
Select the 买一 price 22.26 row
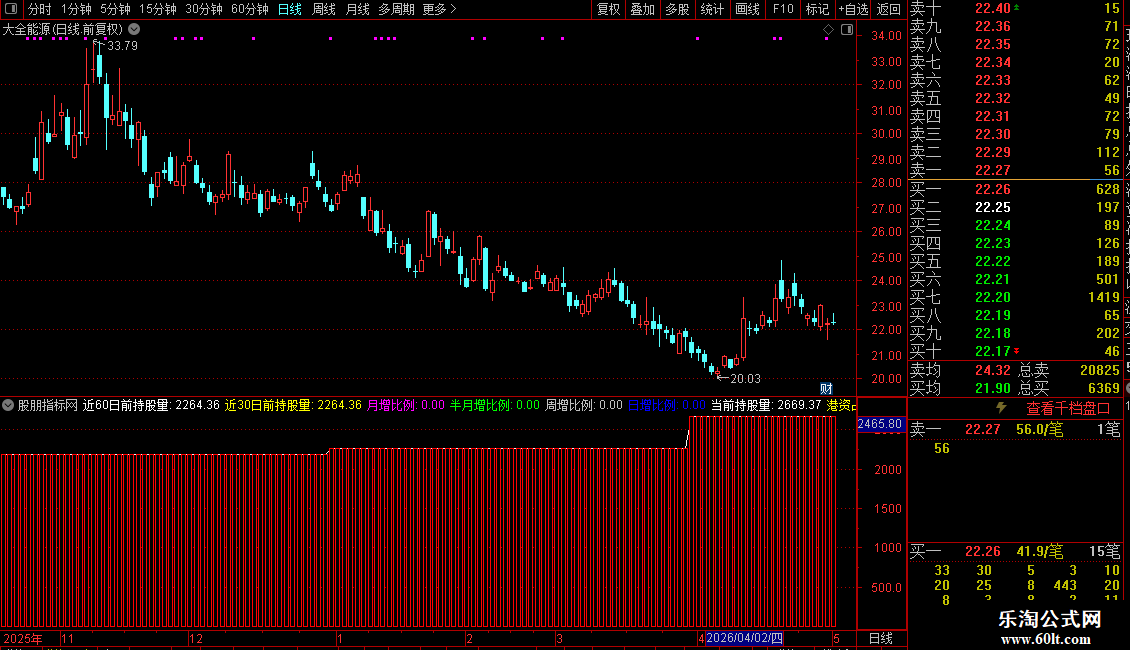point(1015,190)
